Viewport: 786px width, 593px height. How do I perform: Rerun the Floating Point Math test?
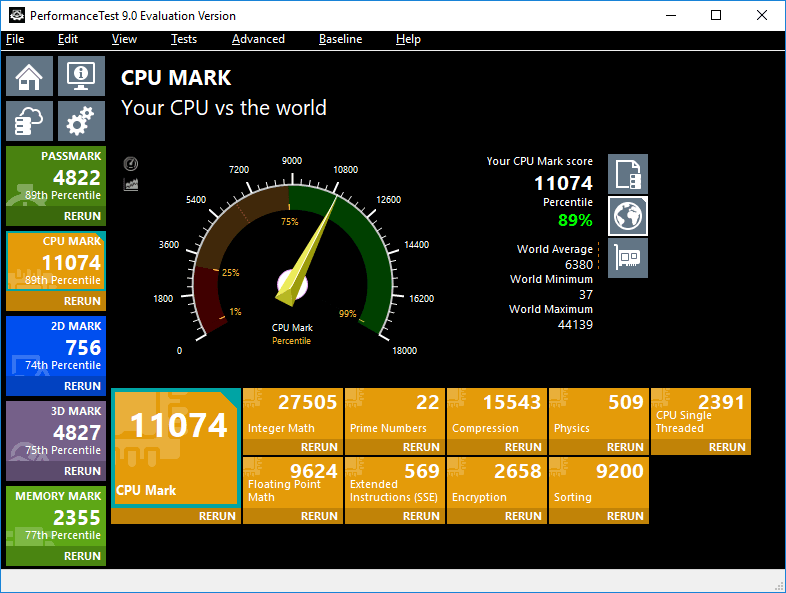tap(293, 516)
